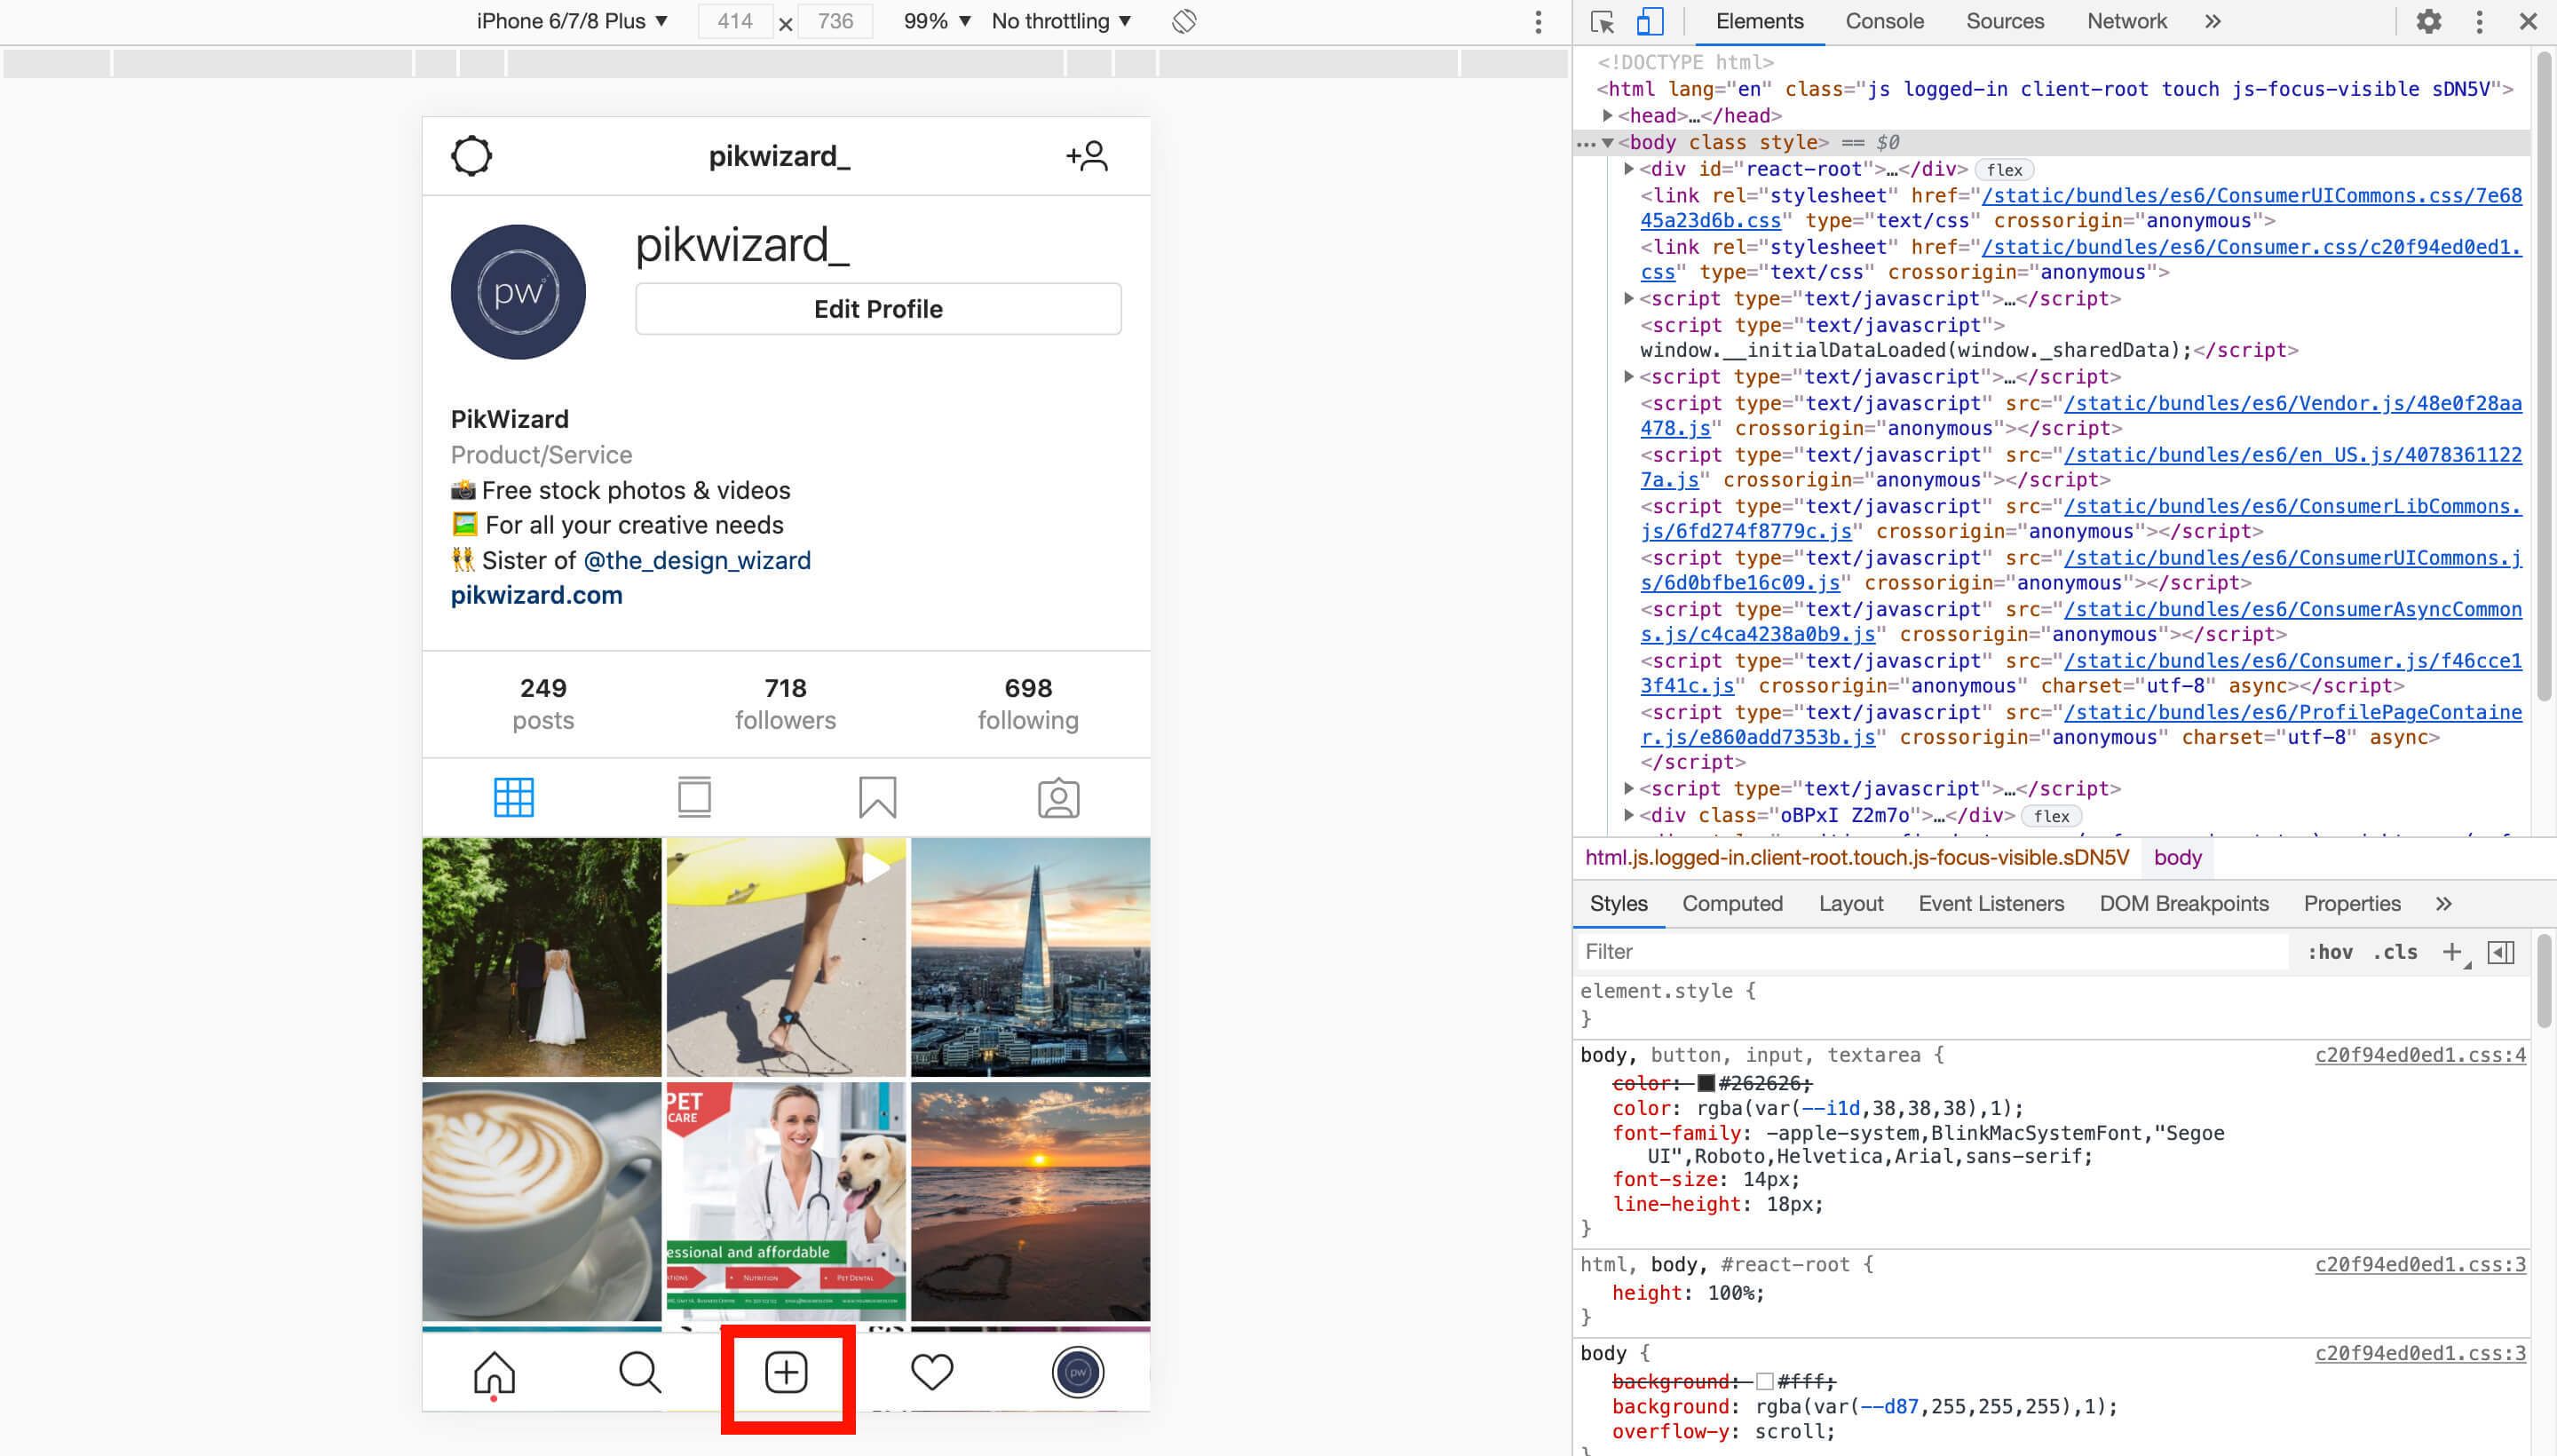Select the Styles pane tab
Image resolution: width=2557 pixels, height=1456 pixels.
[x=1618, y=904]
